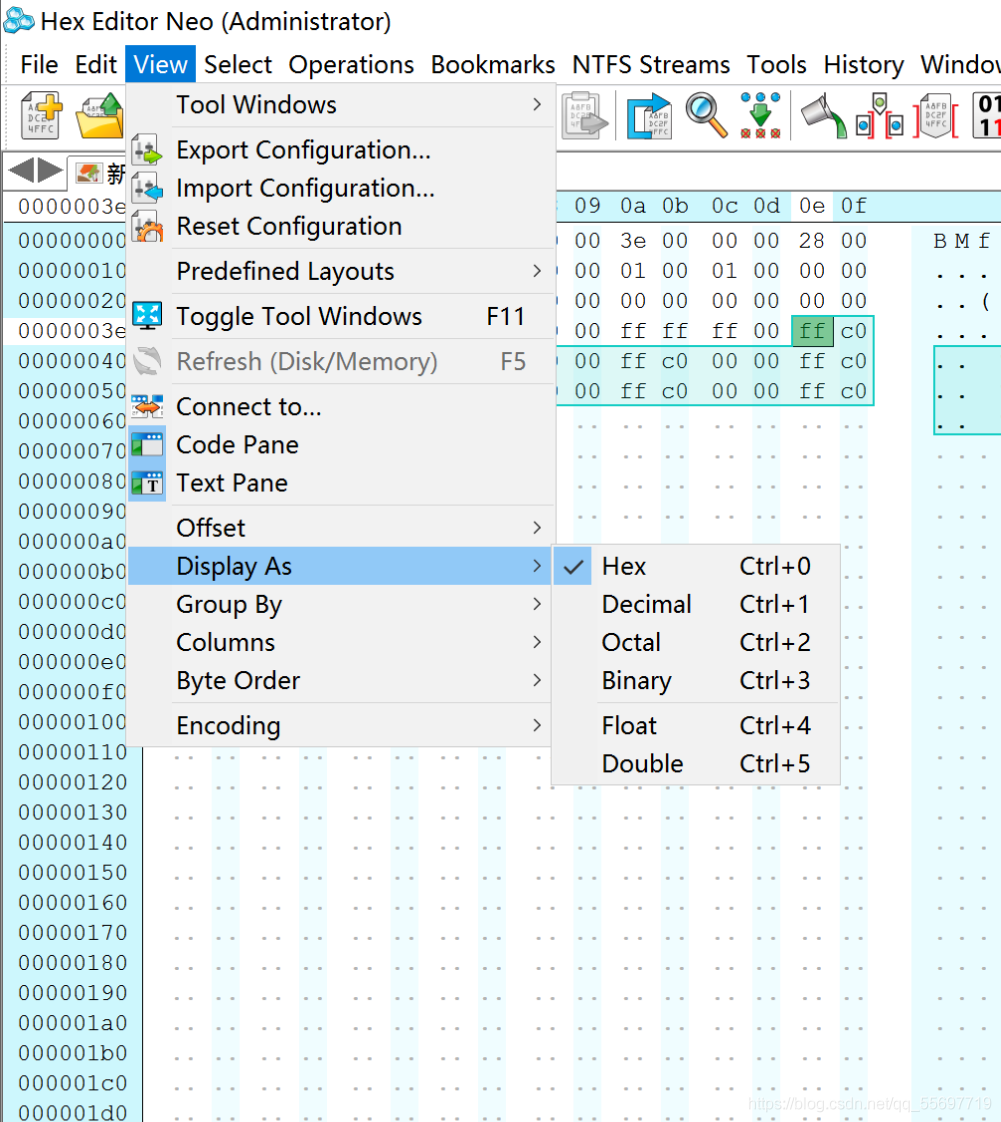Click the right tab navigation arrow
Image resolution: width=1001 pixels, height=1122 pixels.
[x=50, y=170]
